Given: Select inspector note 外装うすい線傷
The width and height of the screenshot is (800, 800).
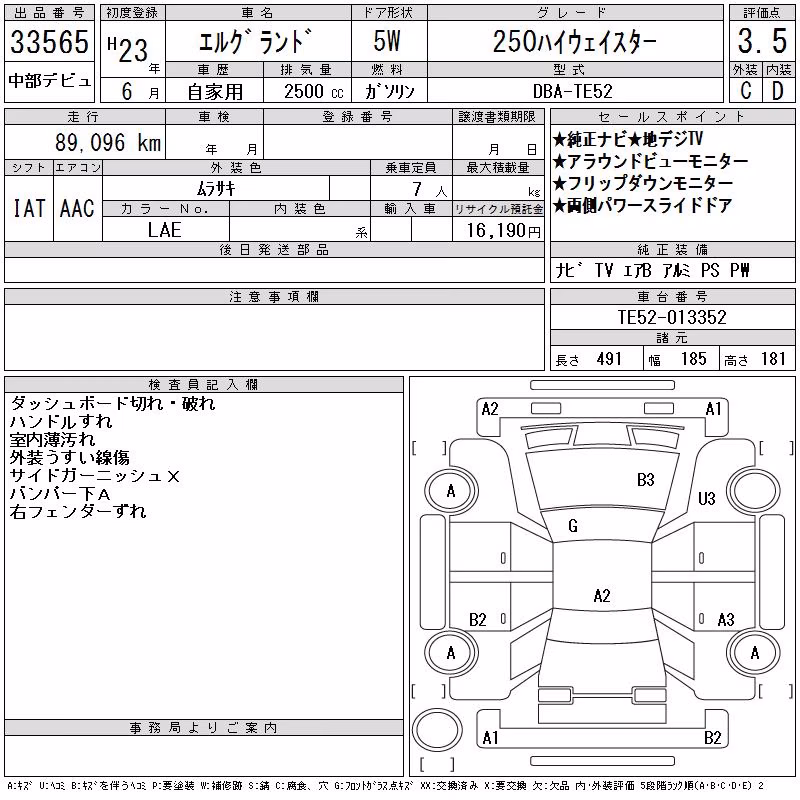Looking at the screenshot, I should 69,458.
